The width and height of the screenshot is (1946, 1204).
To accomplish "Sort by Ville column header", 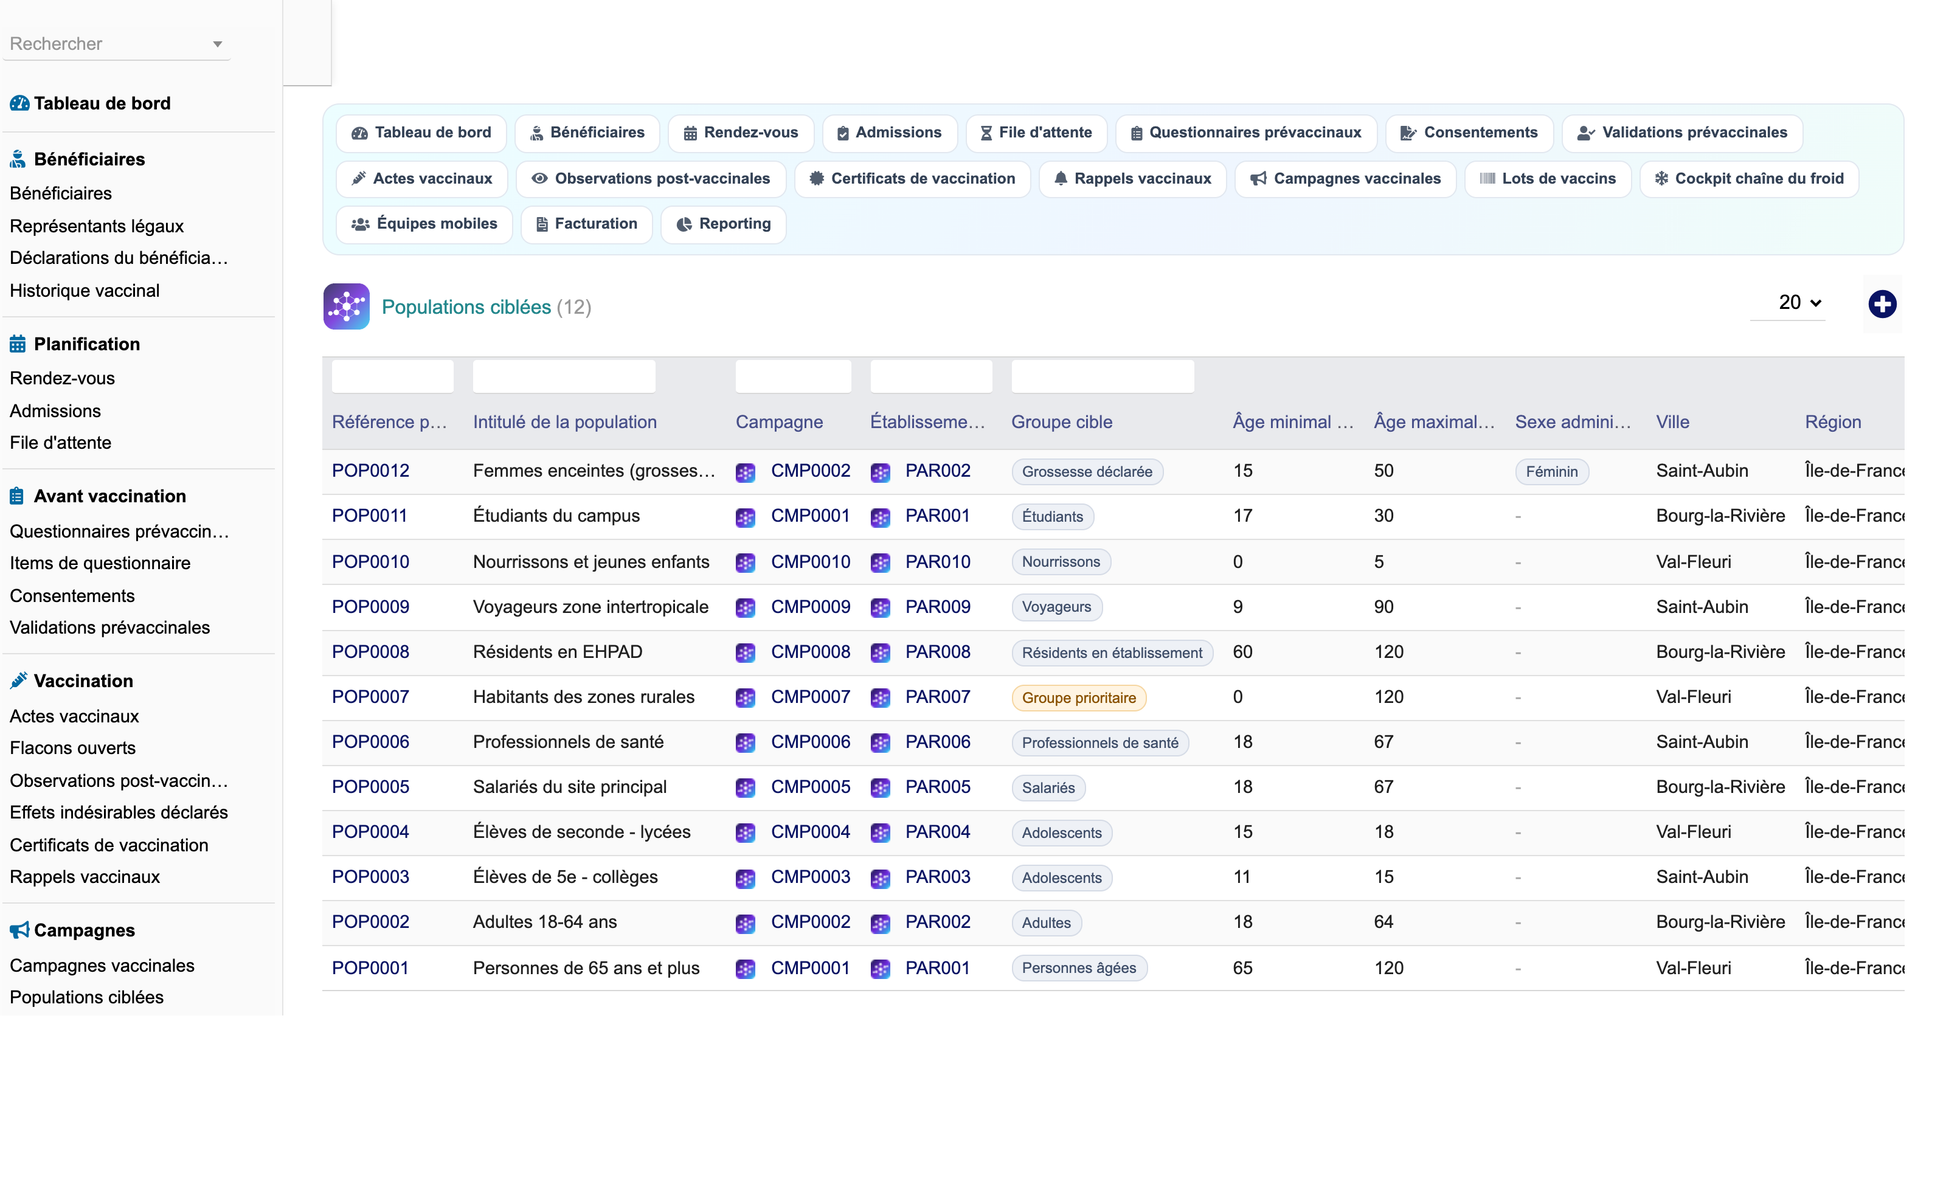I will point(1673,422).
